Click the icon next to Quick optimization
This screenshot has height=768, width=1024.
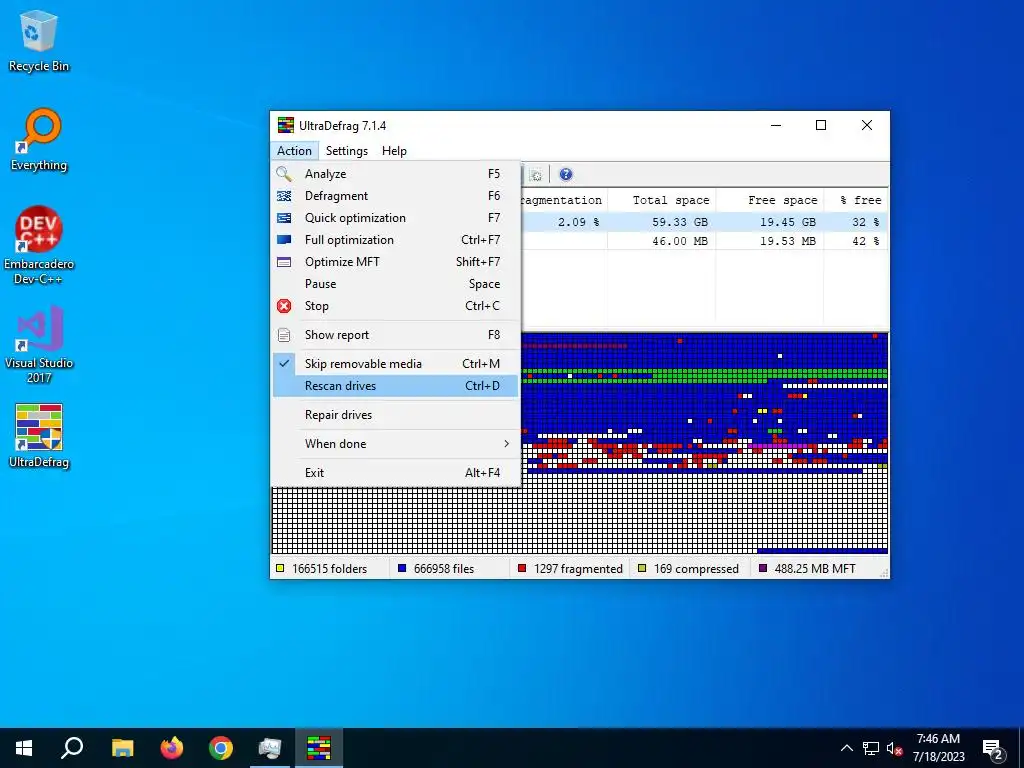(284, 218)
